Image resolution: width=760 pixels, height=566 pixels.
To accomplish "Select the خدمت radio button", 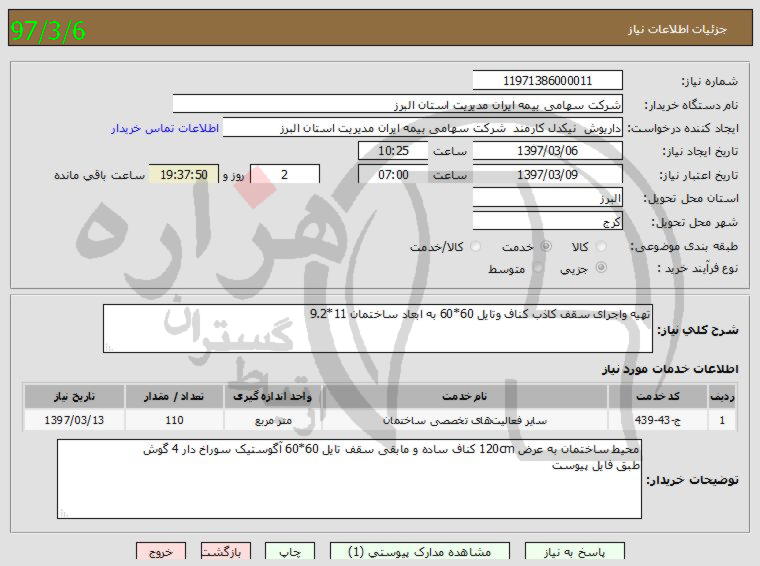I will tap(546, 247).
